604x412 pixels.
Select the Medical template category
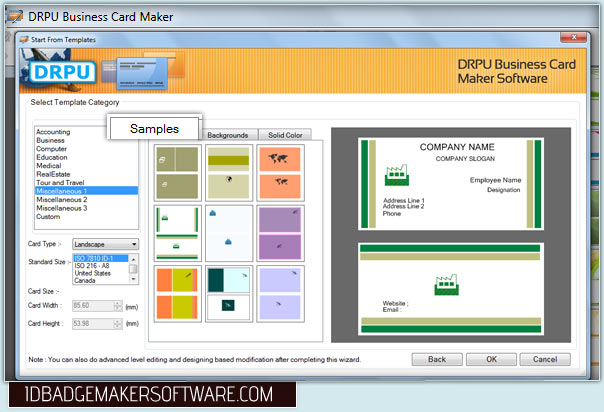(x=49, y=166)
